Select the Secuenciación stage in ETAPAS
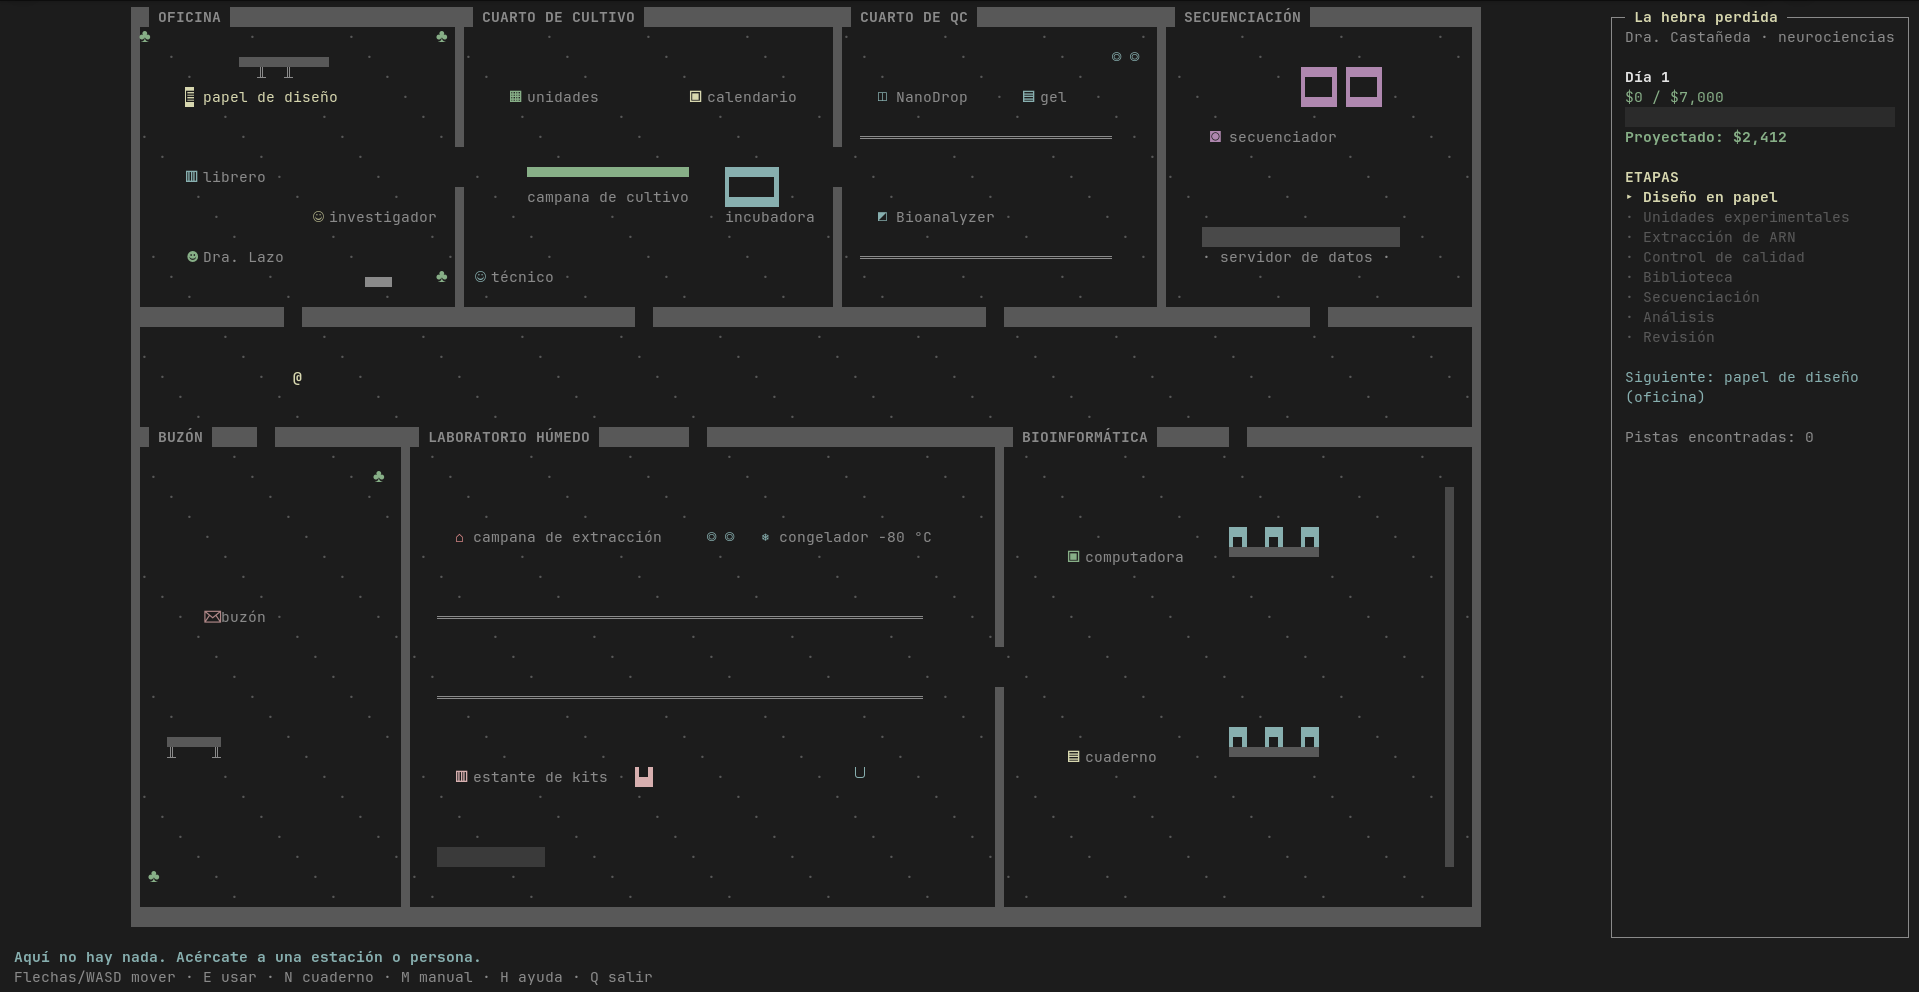Viewport: 1919px width, 992px height. click(1701, 297)
